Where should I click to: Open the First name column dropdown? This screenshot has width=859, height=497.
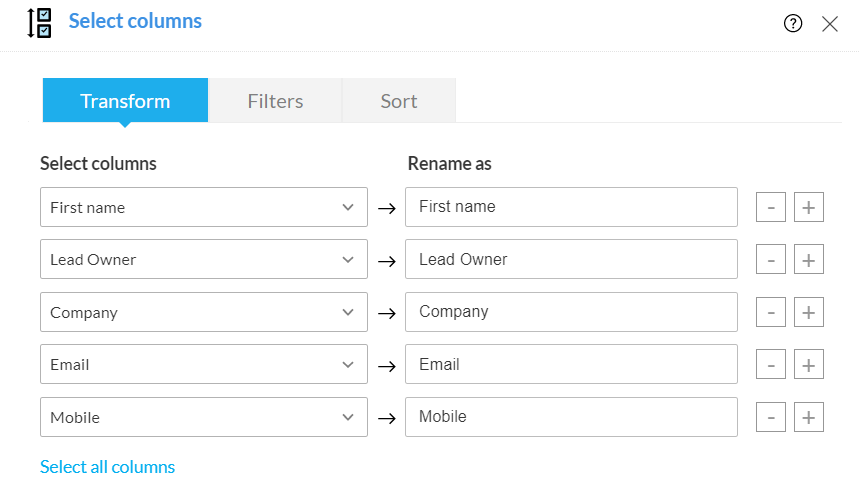[x=204, y=207]
